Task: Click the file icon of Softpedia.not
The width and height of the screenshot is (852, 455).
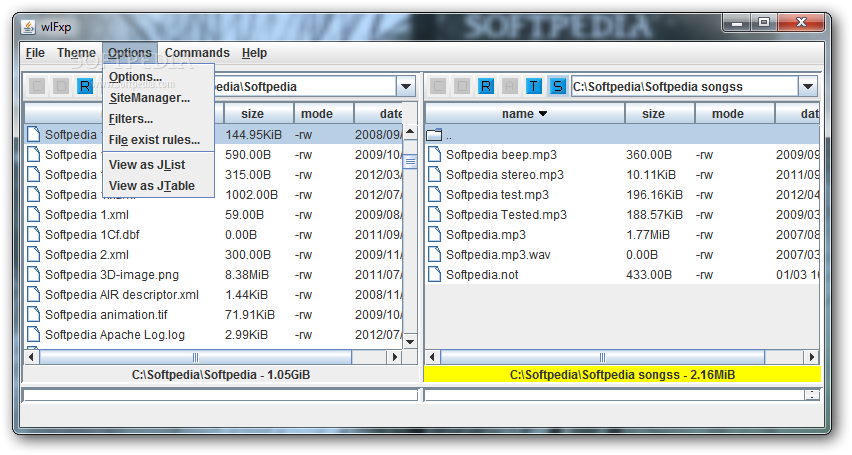Action: point(434,275)
